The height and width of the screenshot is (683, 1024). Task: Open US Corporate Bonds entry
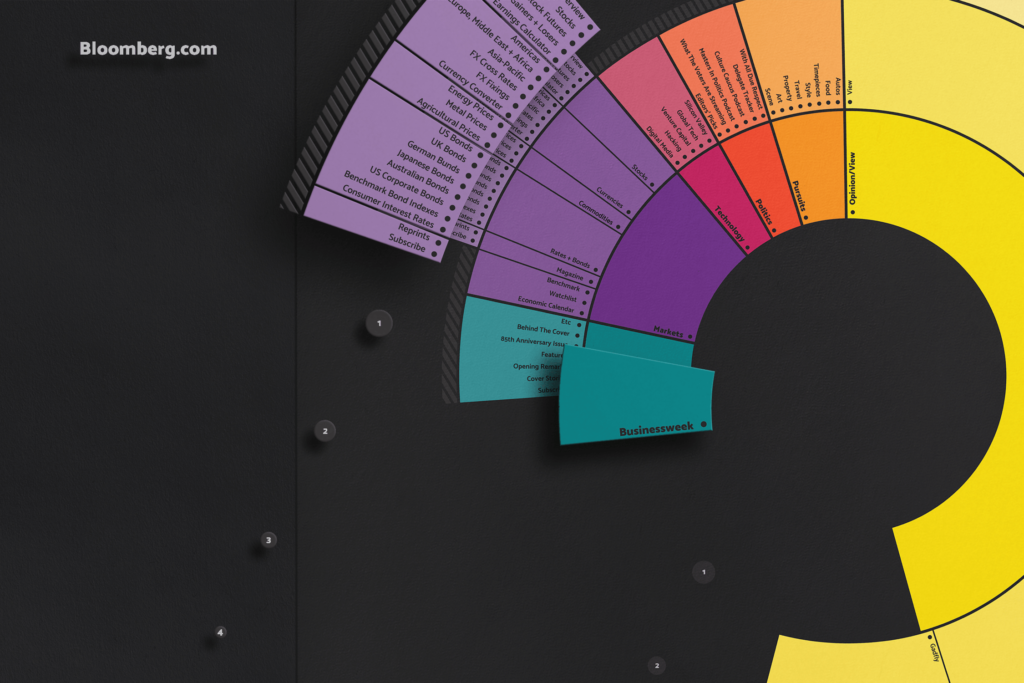(405, 188)
